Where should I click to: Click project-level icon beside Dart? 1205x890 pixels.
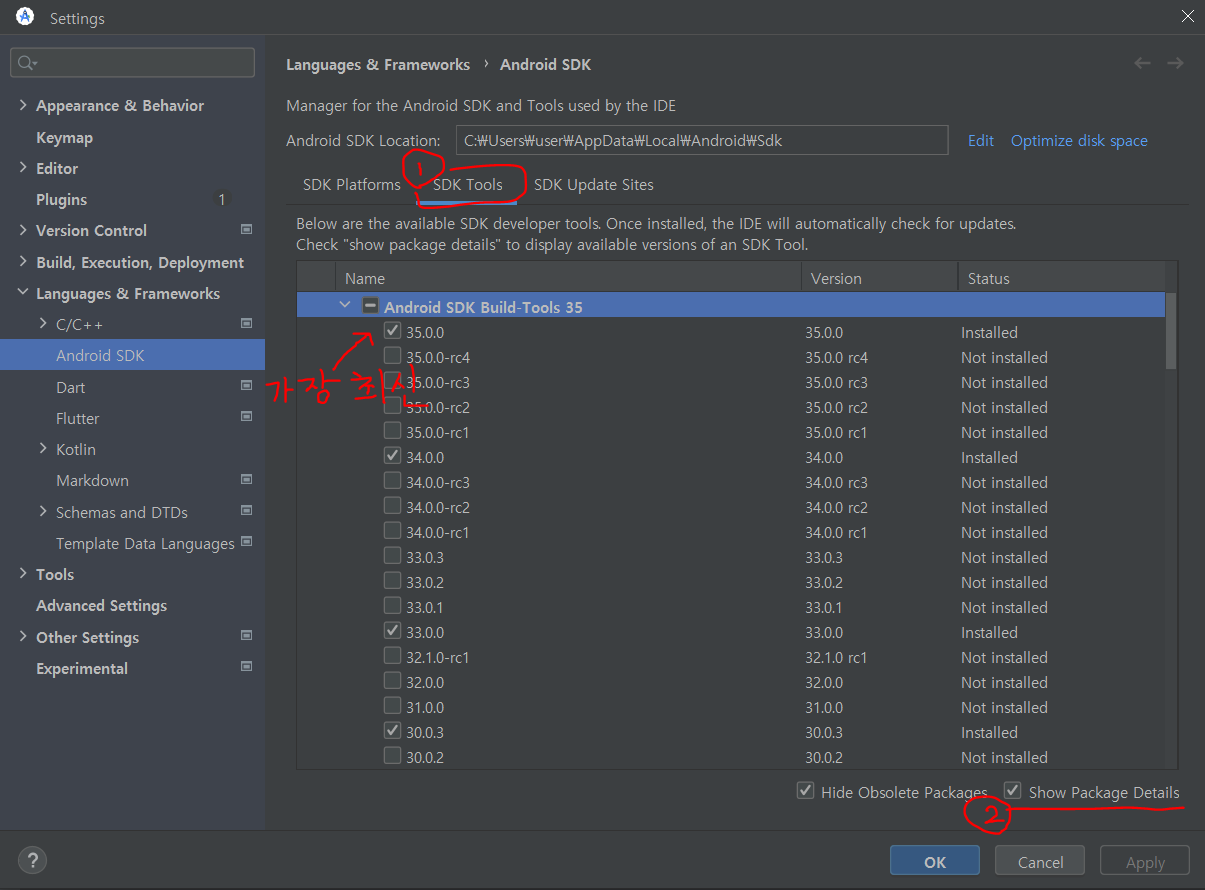tap(247, 386)
